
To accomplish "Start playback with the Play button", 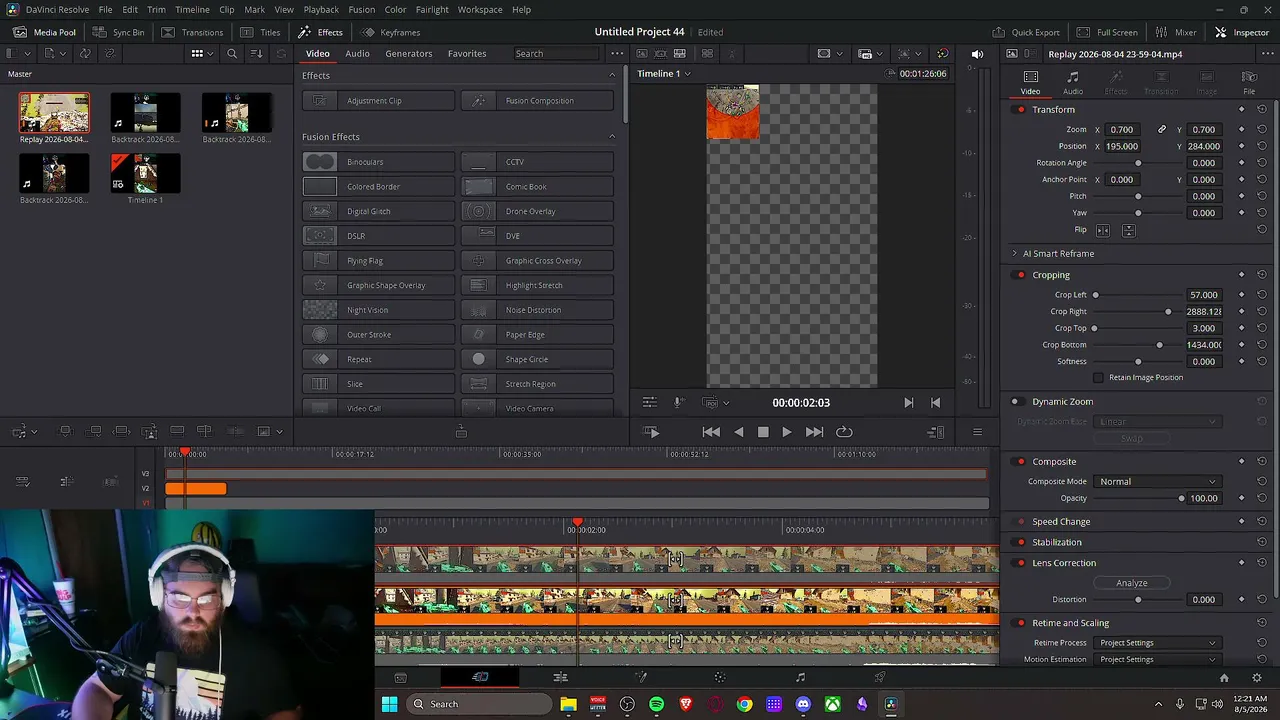I will pos(786,432).
